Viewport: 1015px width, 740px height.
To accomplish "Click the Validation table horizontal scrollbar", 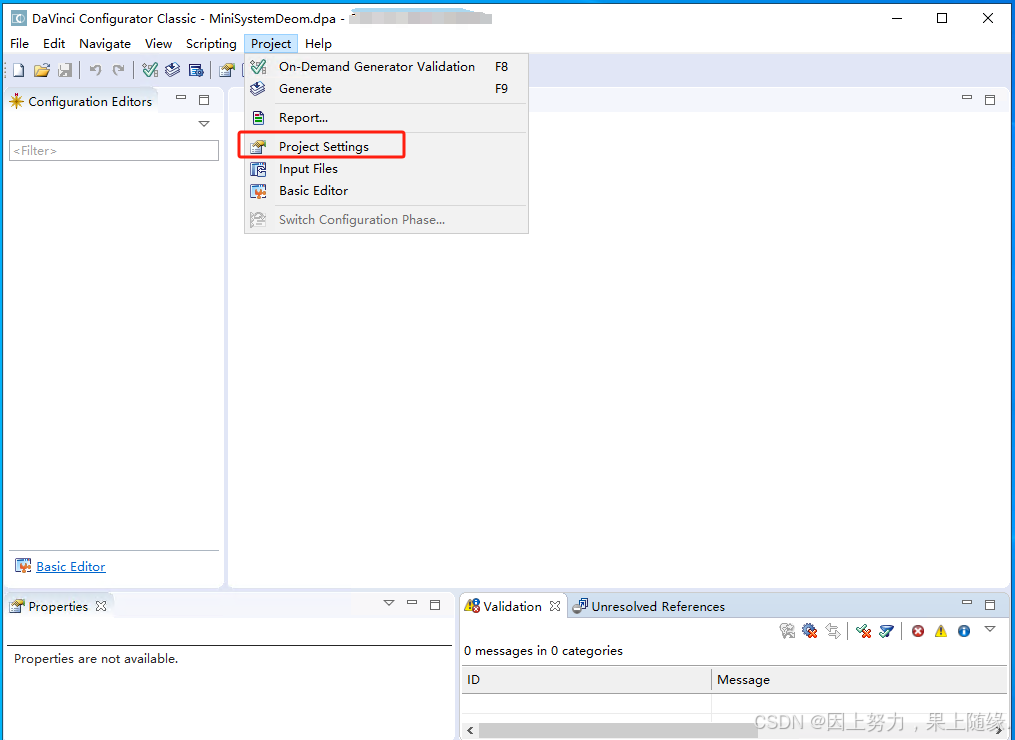I will click(618, 730).
